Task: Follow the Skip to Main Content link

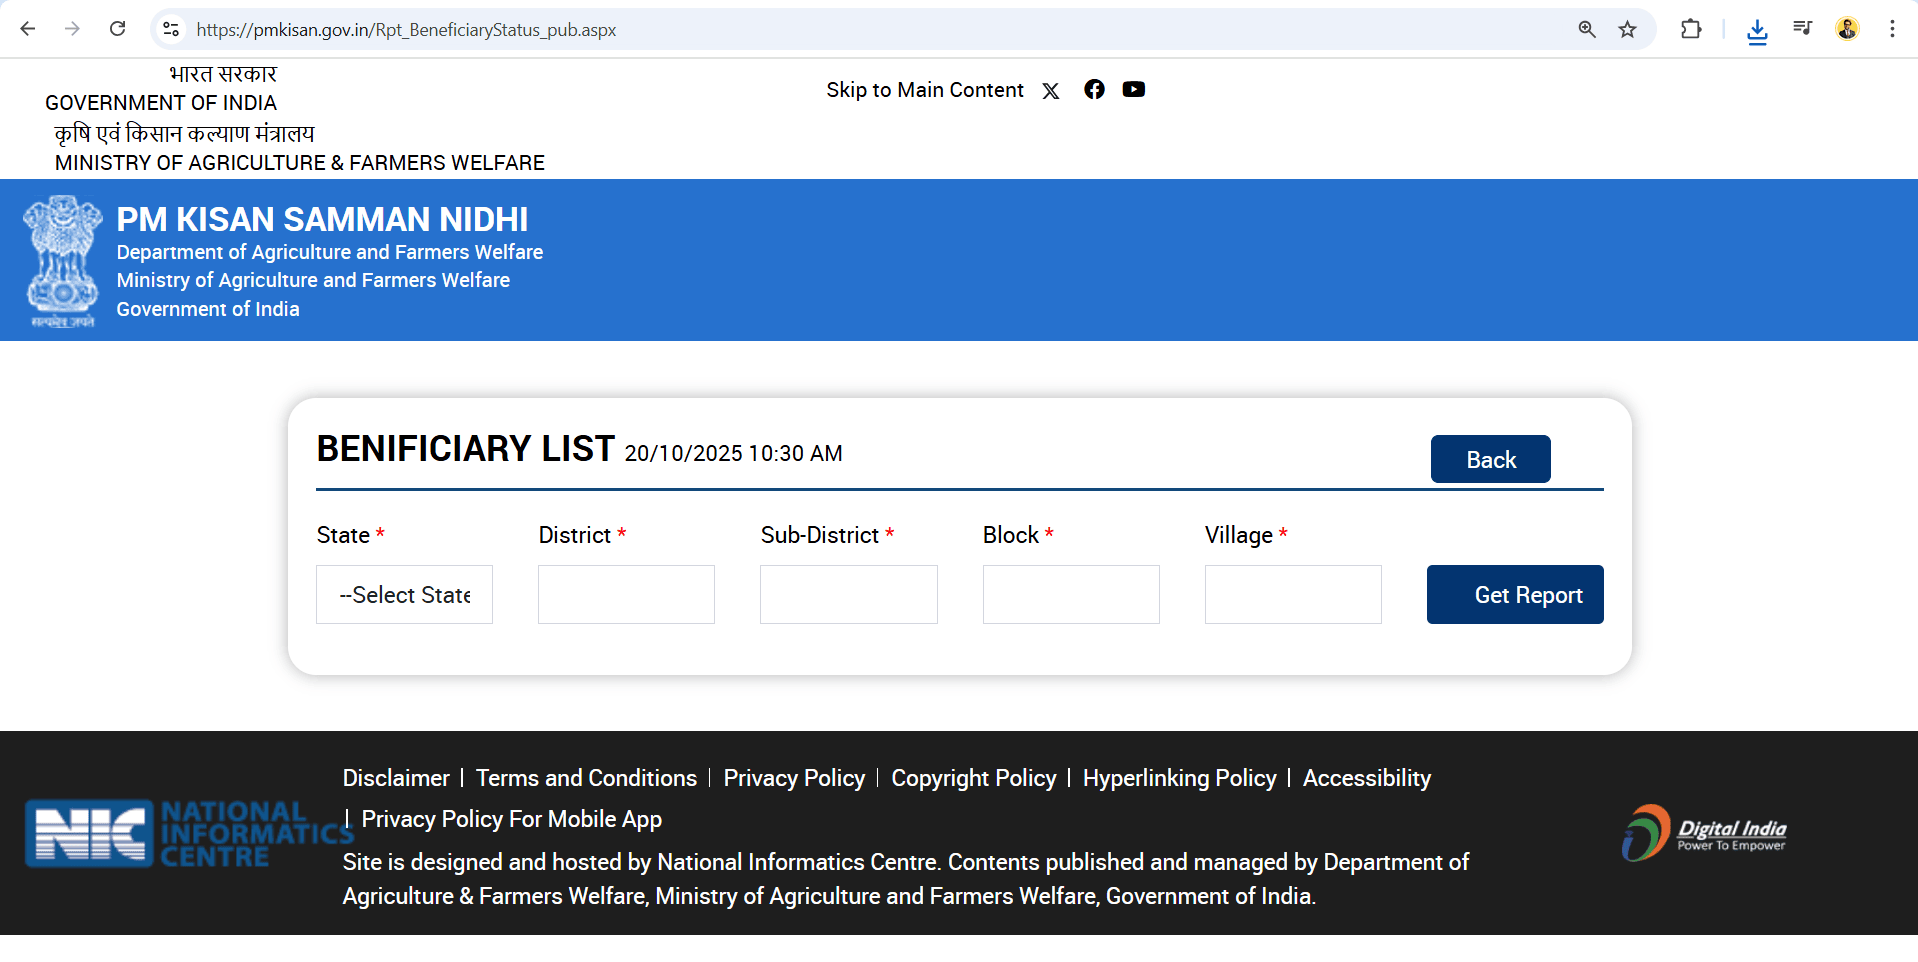Action: [x=925, y=90]
